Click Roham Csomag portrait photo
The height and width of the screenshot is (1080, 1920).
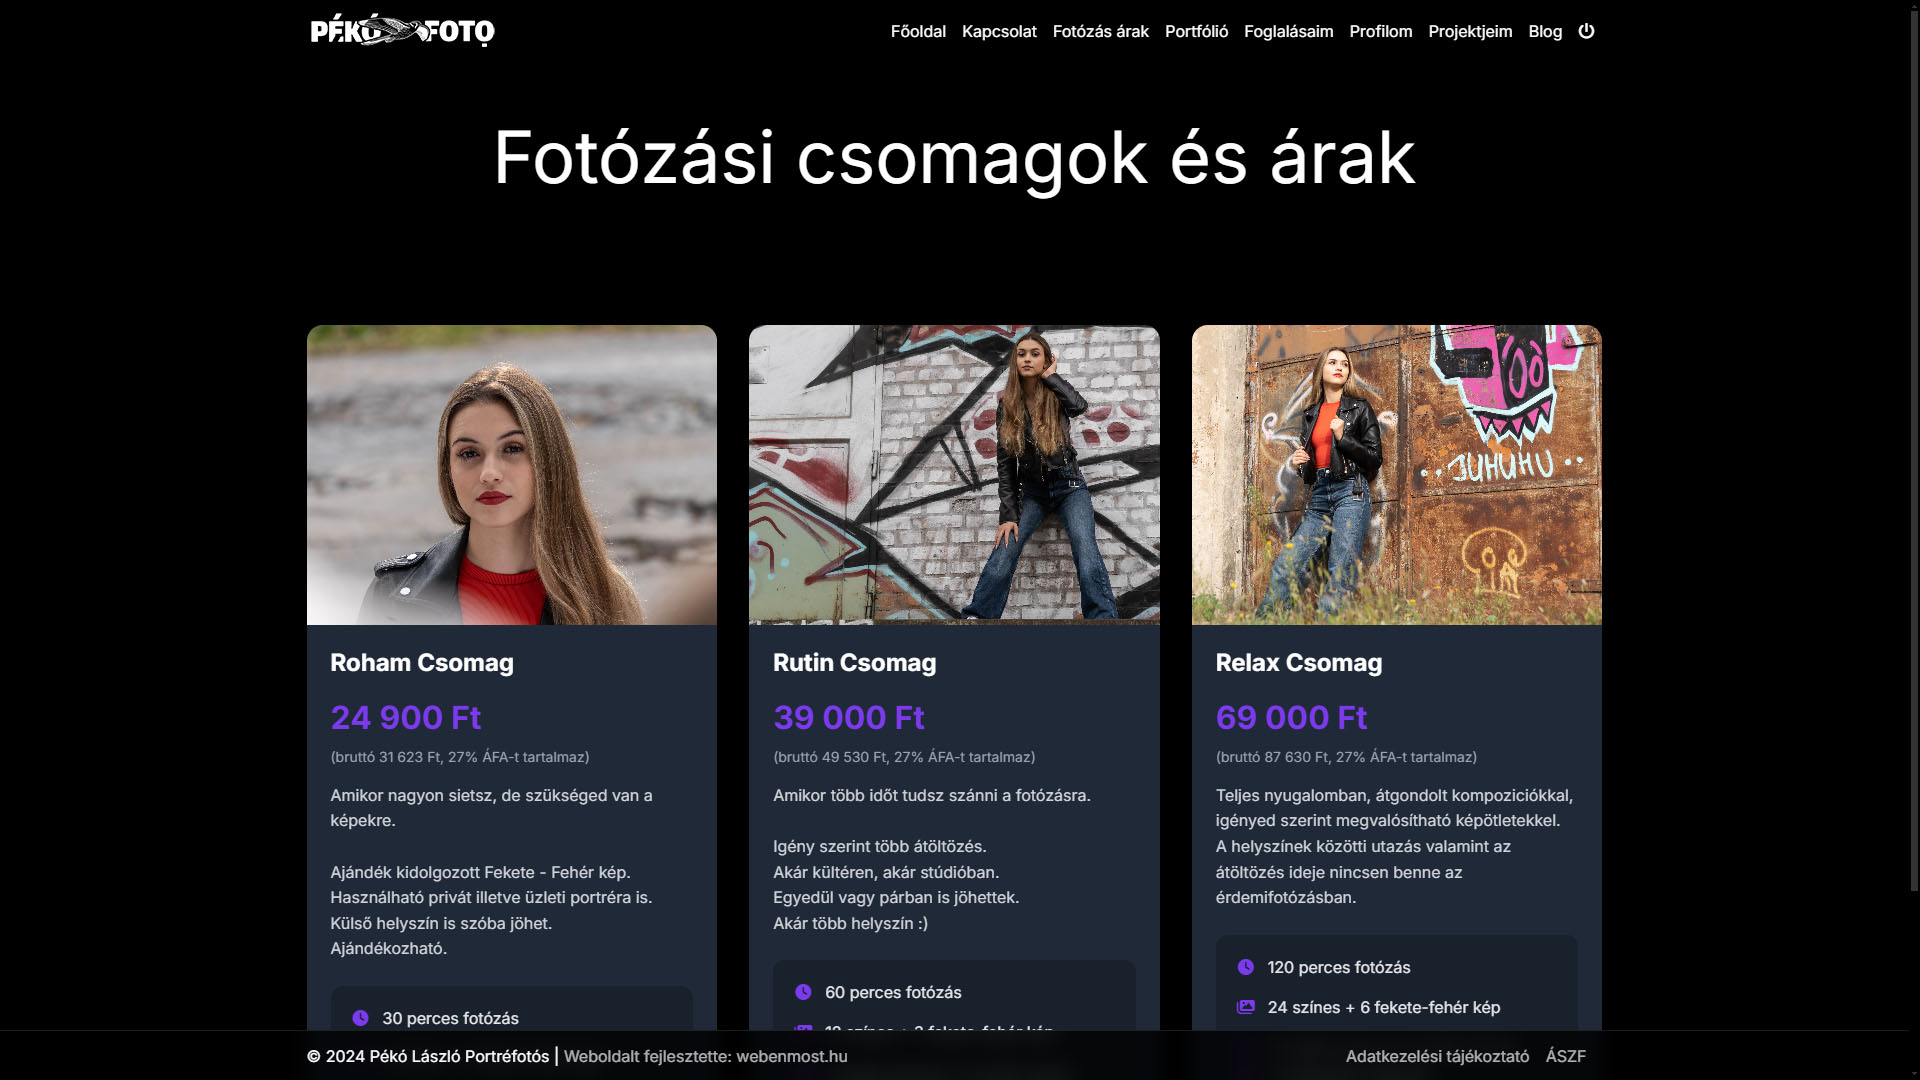[x=511, y=475]
